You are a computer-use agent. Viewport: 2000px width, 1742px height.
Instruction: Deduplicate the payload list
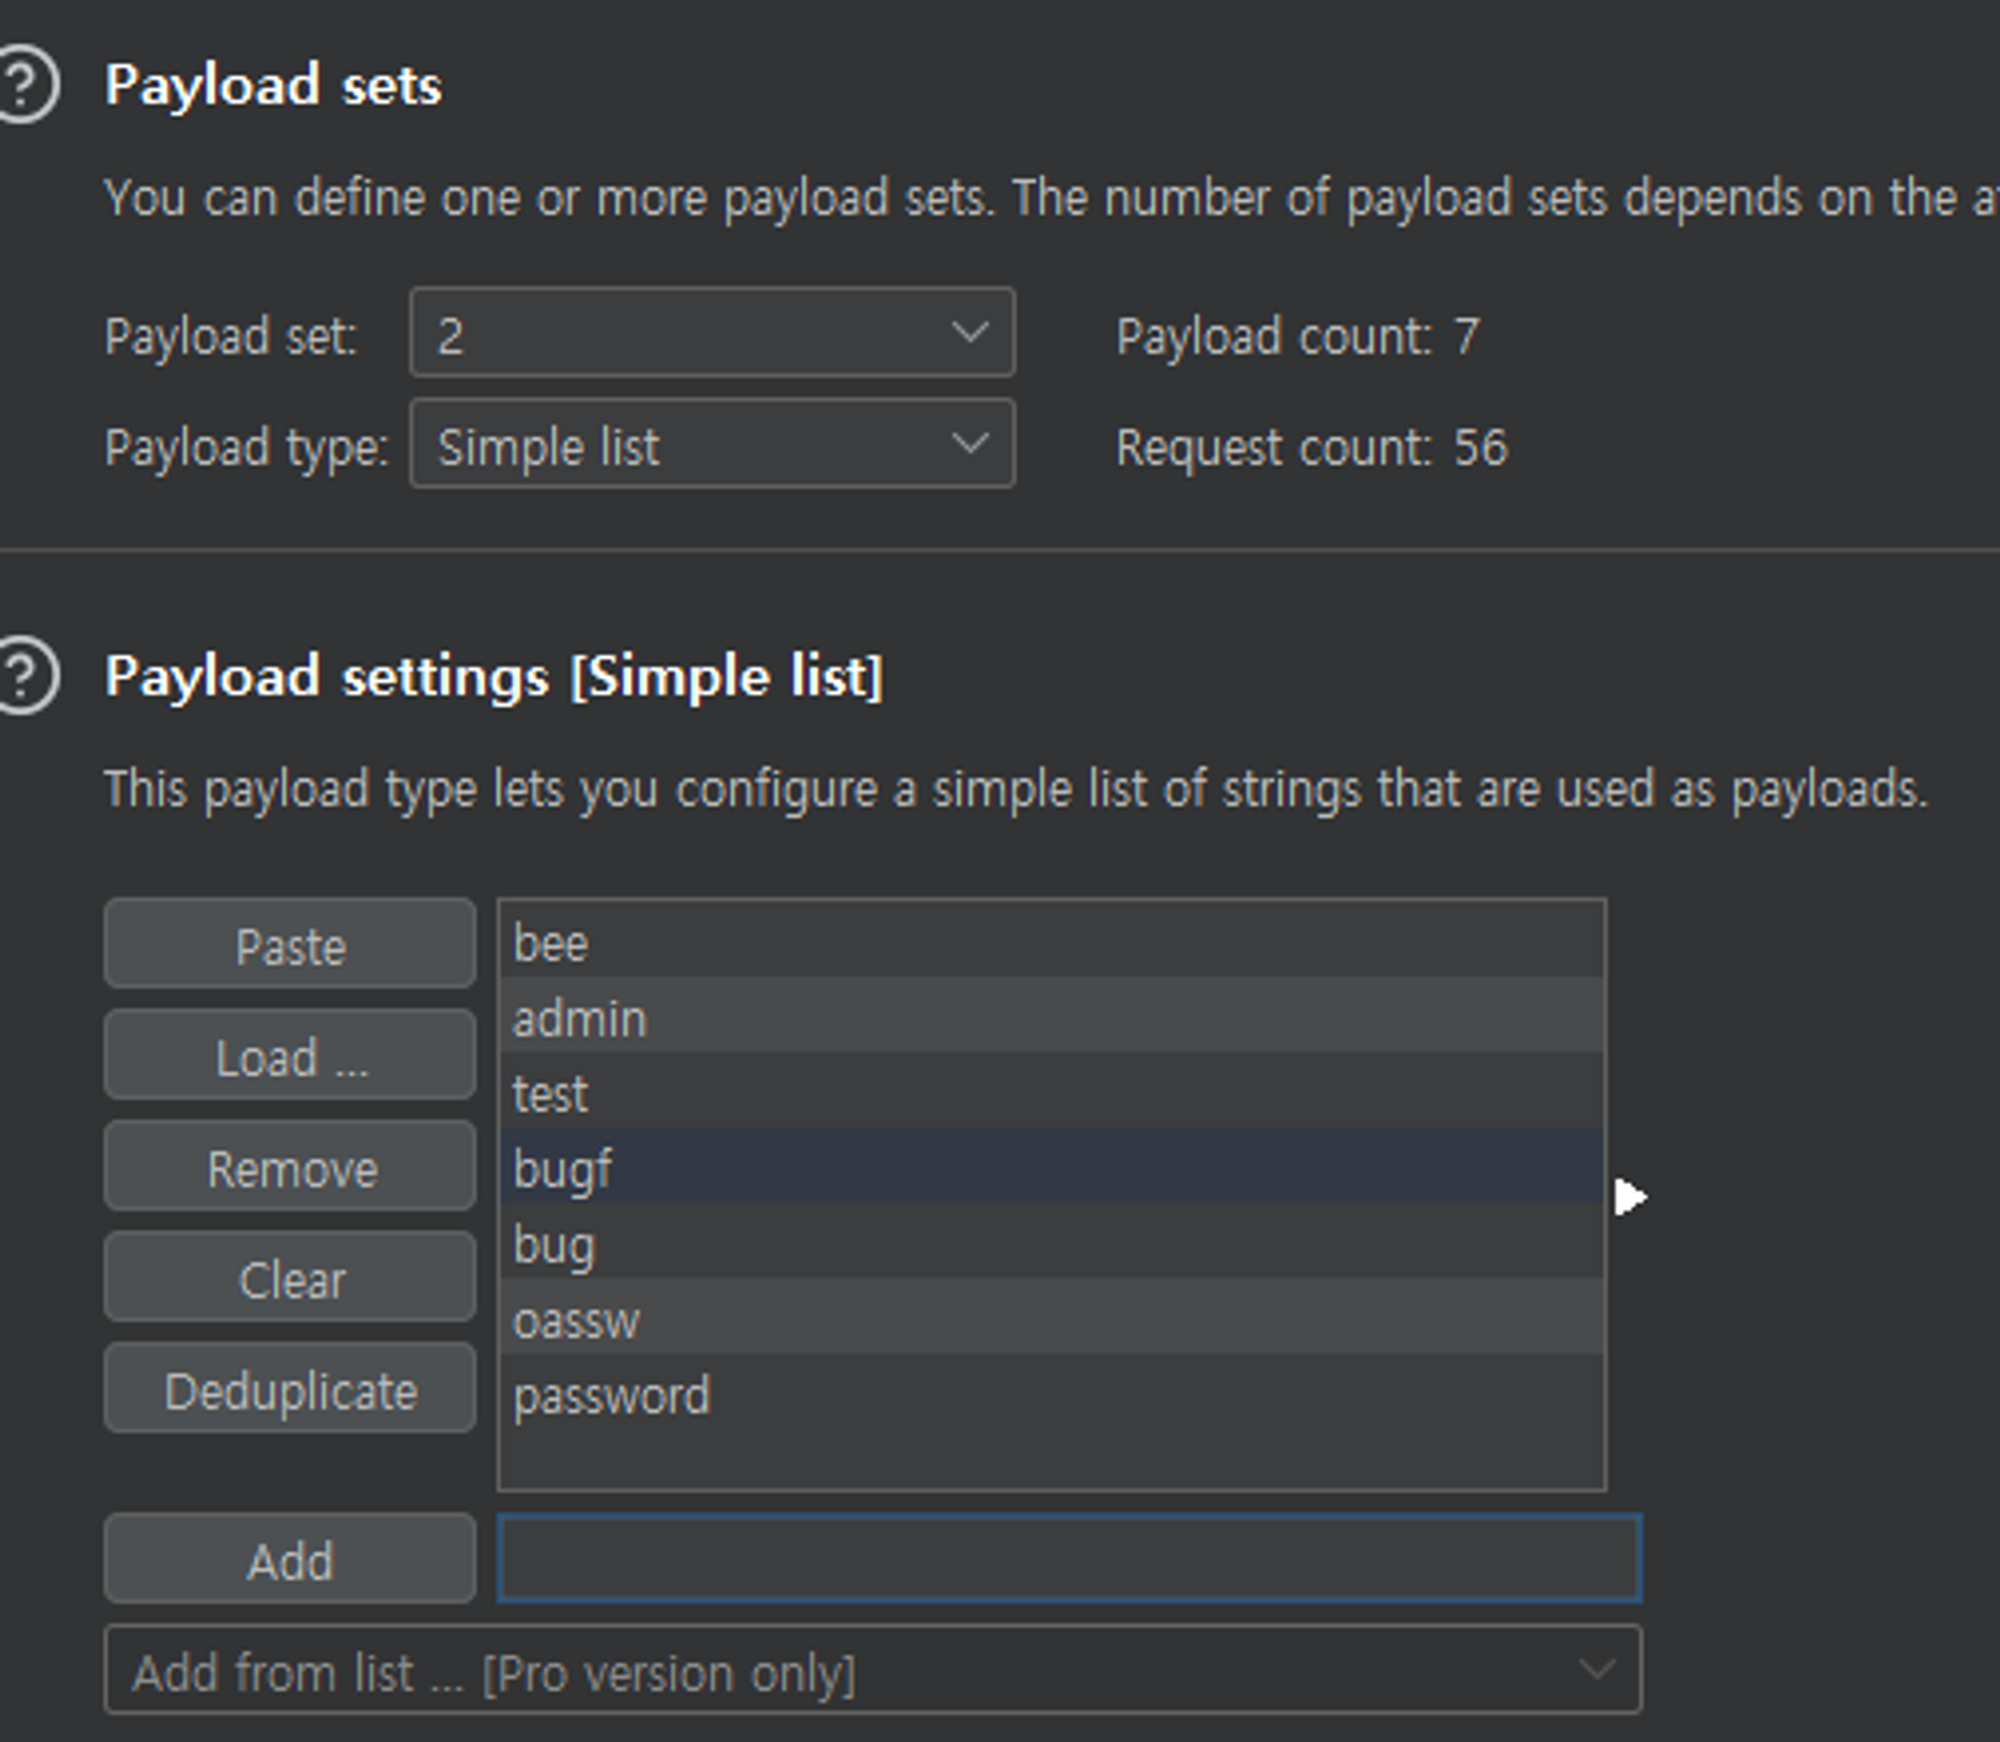pos(290,1389)
